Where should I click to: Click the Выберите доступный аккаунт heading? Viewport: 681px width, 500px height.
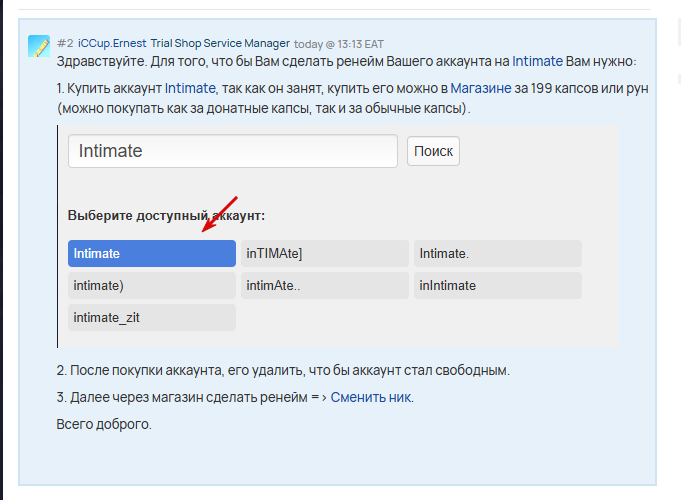(x=166, y=215)
